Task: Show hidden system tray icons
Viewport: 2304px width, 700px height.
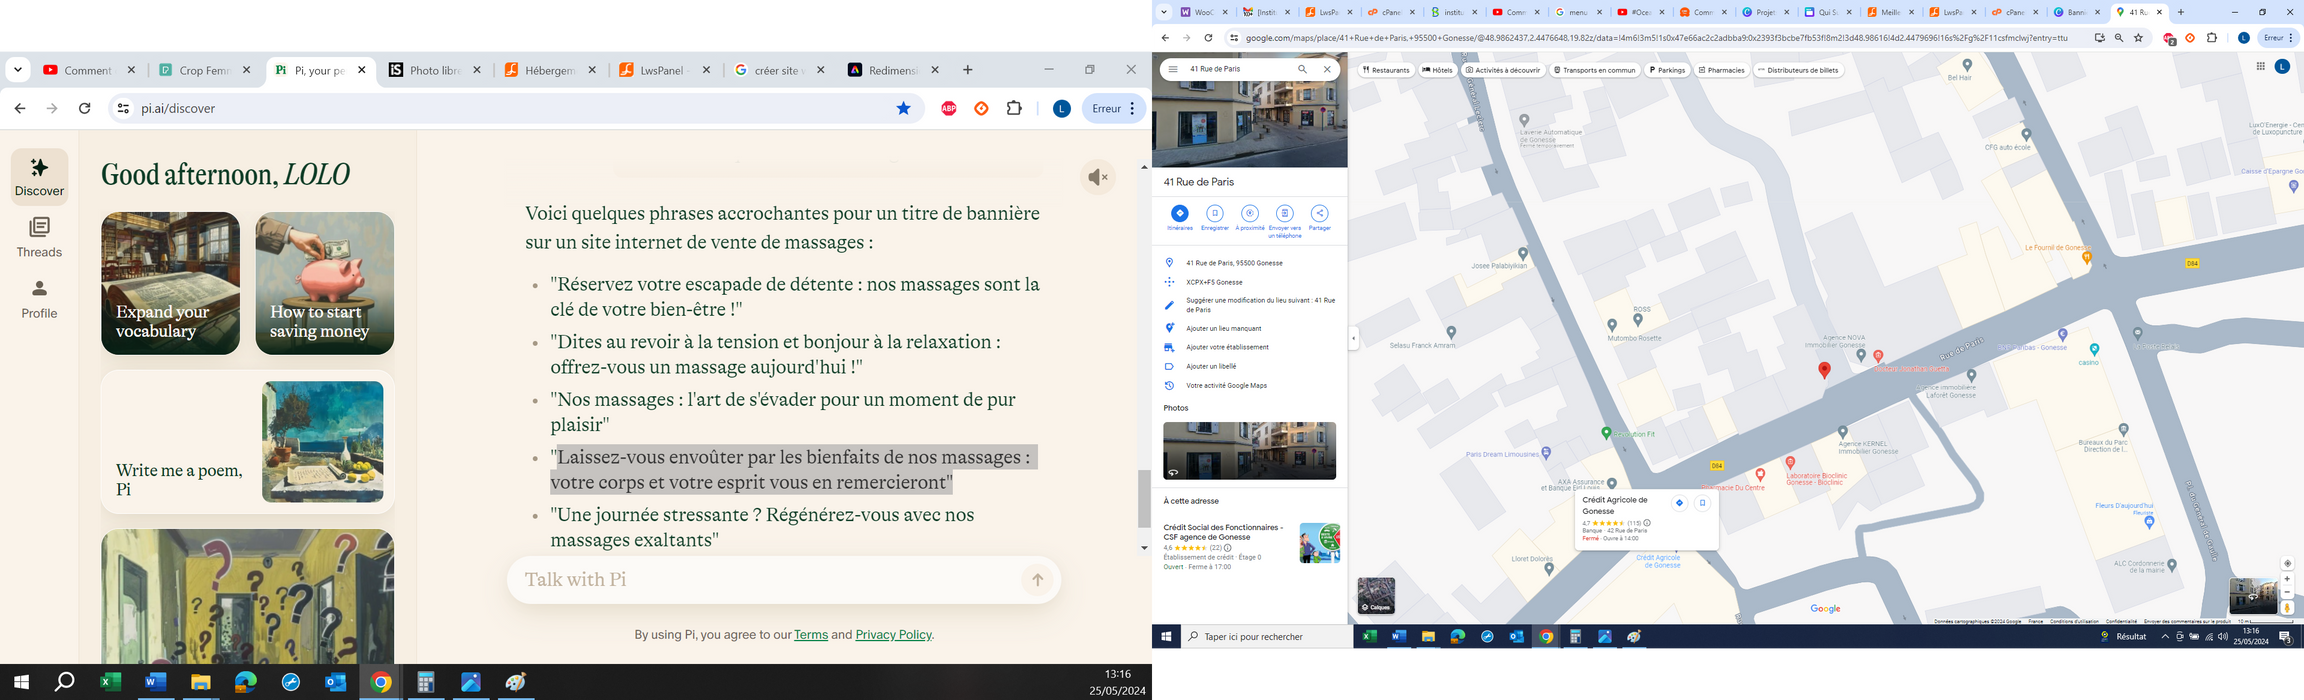Action: [x=2165, y=637]
